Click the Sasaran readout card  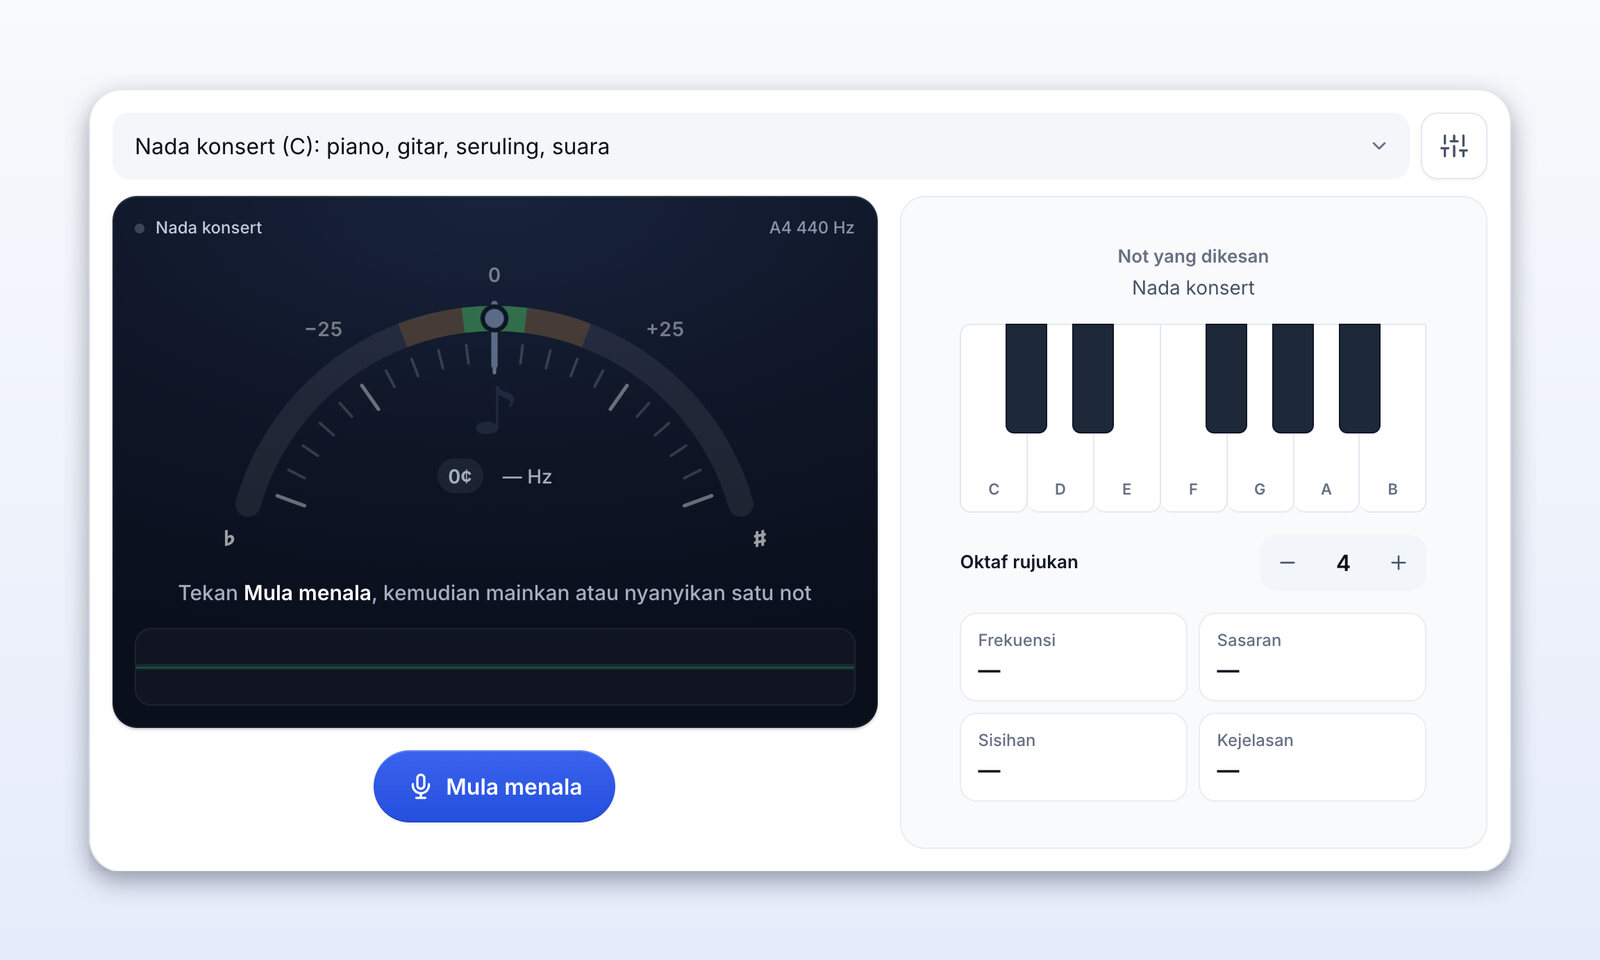tap(1312, 657)
